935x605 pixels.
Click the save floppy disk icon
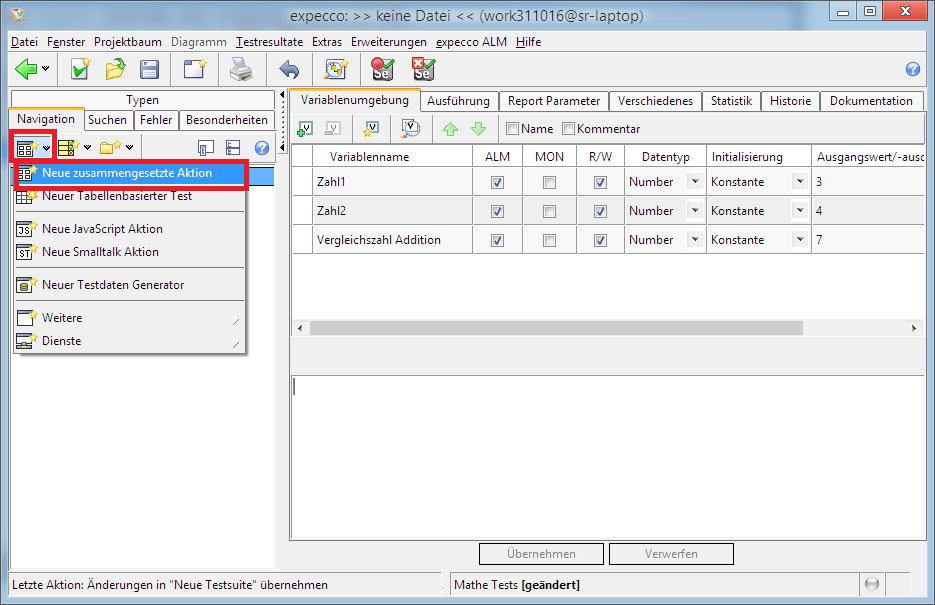(x=149, y=69)
